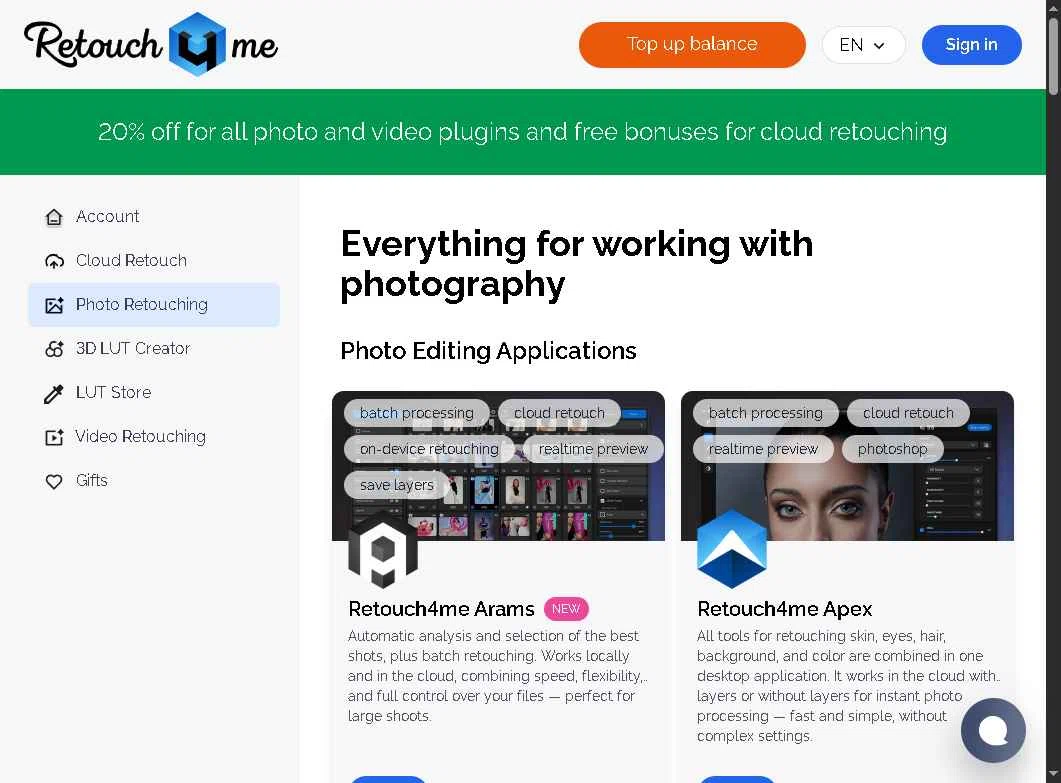Click the 'photoshop' tag on Apex
Screen dimensions: 1061x783
[893, 449]
